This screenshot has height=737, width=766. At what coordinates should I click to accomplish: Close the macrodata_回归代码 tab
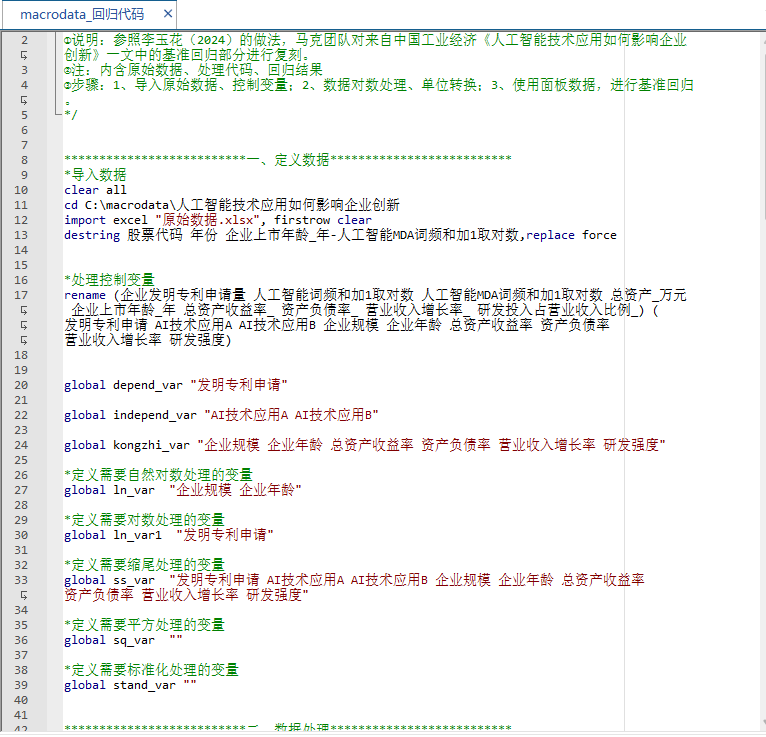(168, 14)
